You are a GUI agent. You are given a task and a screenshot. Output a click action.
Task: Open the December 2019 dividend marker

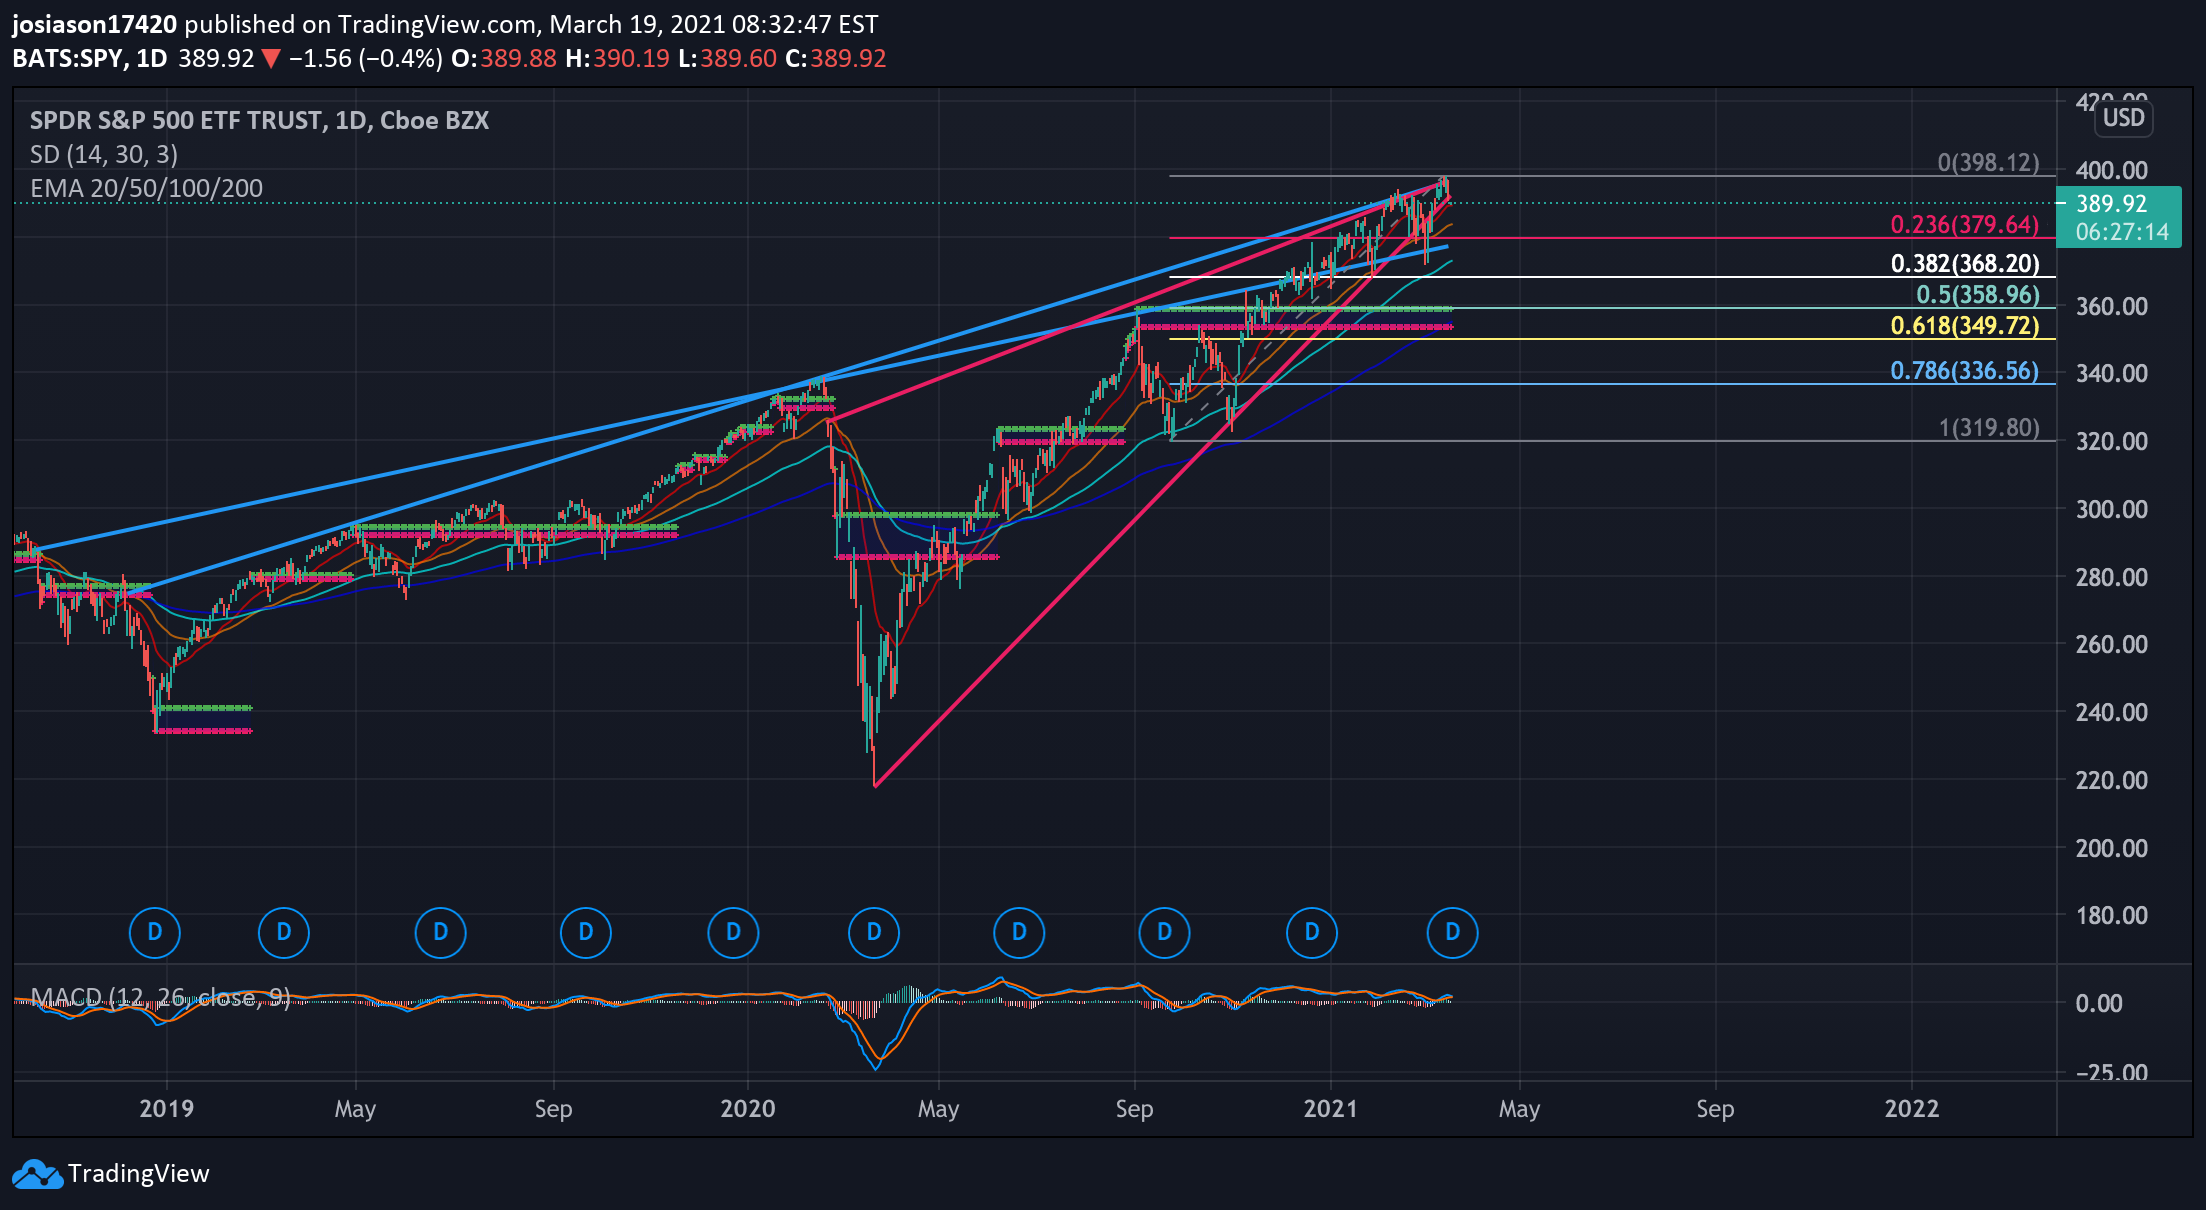733,932
